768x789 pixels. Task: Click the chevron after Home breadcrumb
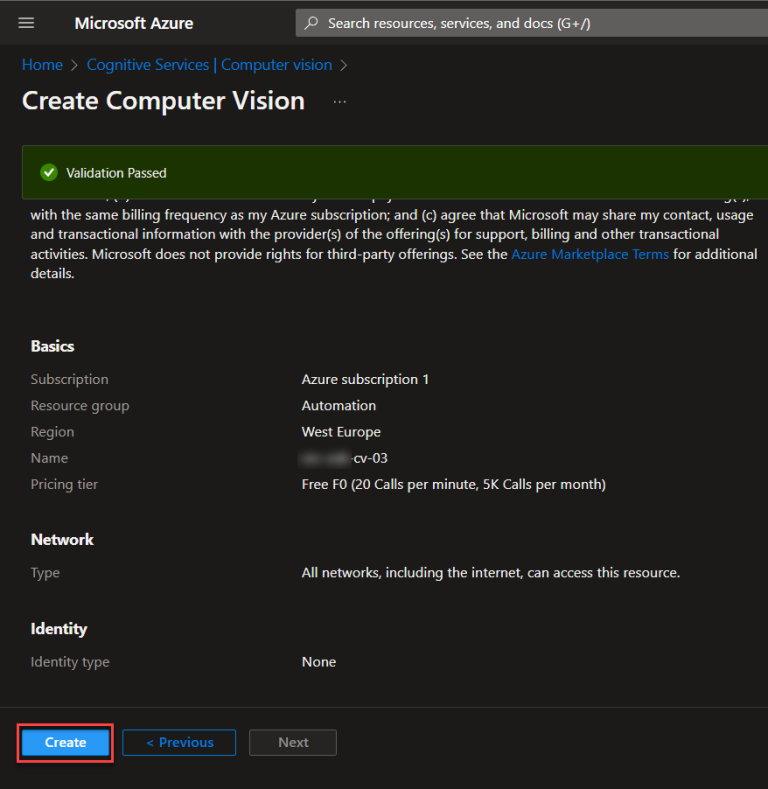tap(74, 65)
